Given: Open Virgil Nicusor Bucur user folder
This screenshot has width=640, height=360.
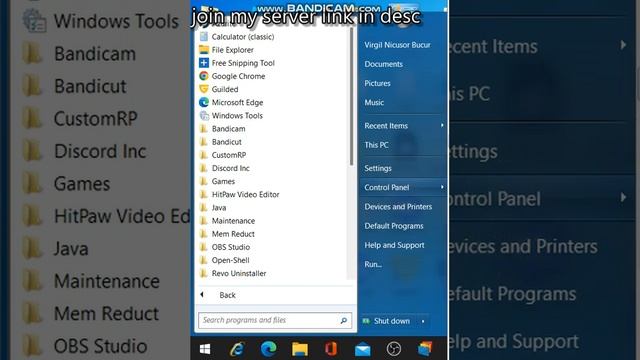Looking at the screenshot, I should tap(397, 45).
